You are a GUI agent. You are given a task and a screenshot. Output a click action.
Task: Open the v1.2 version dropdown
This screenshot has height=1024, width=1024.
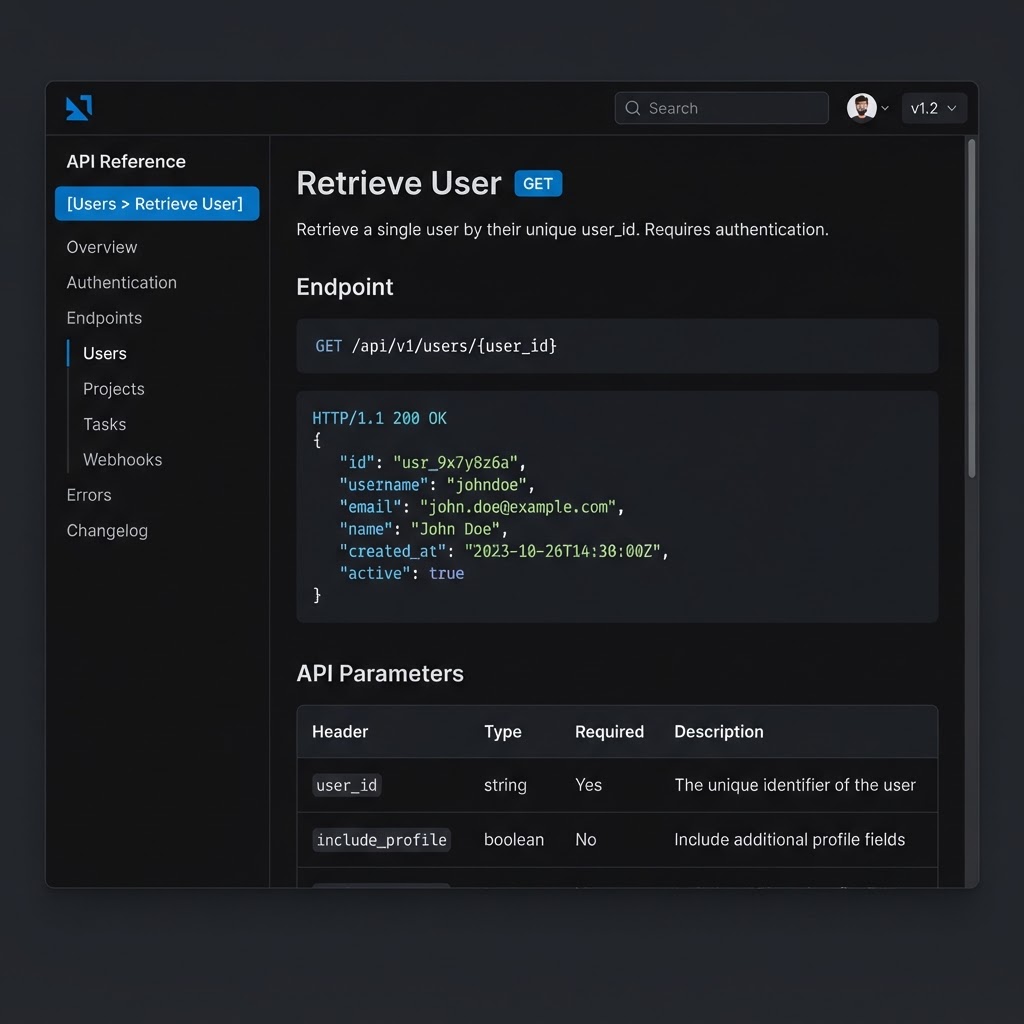(934, 108)
